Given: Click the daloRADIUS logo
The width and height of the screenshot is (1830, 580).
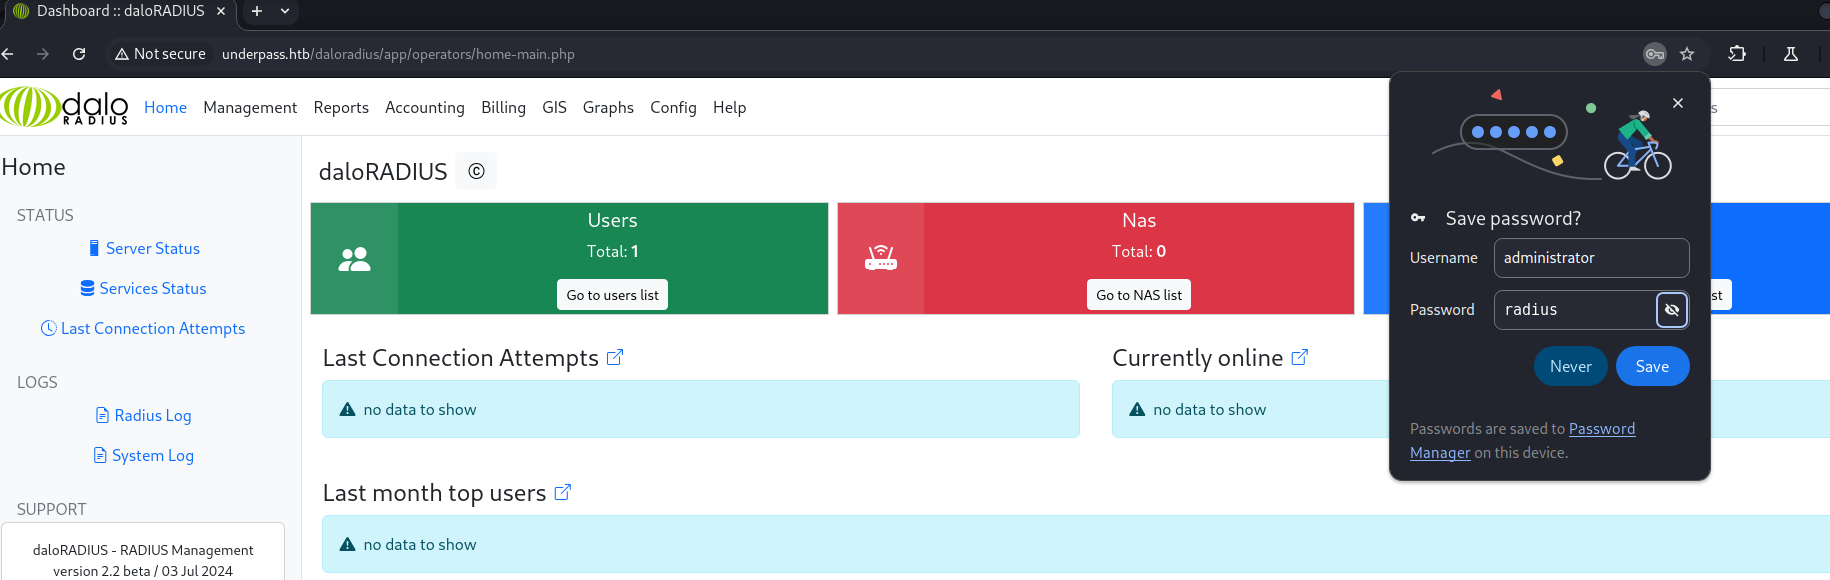Looking at the screenshot, I should (64, 107).
